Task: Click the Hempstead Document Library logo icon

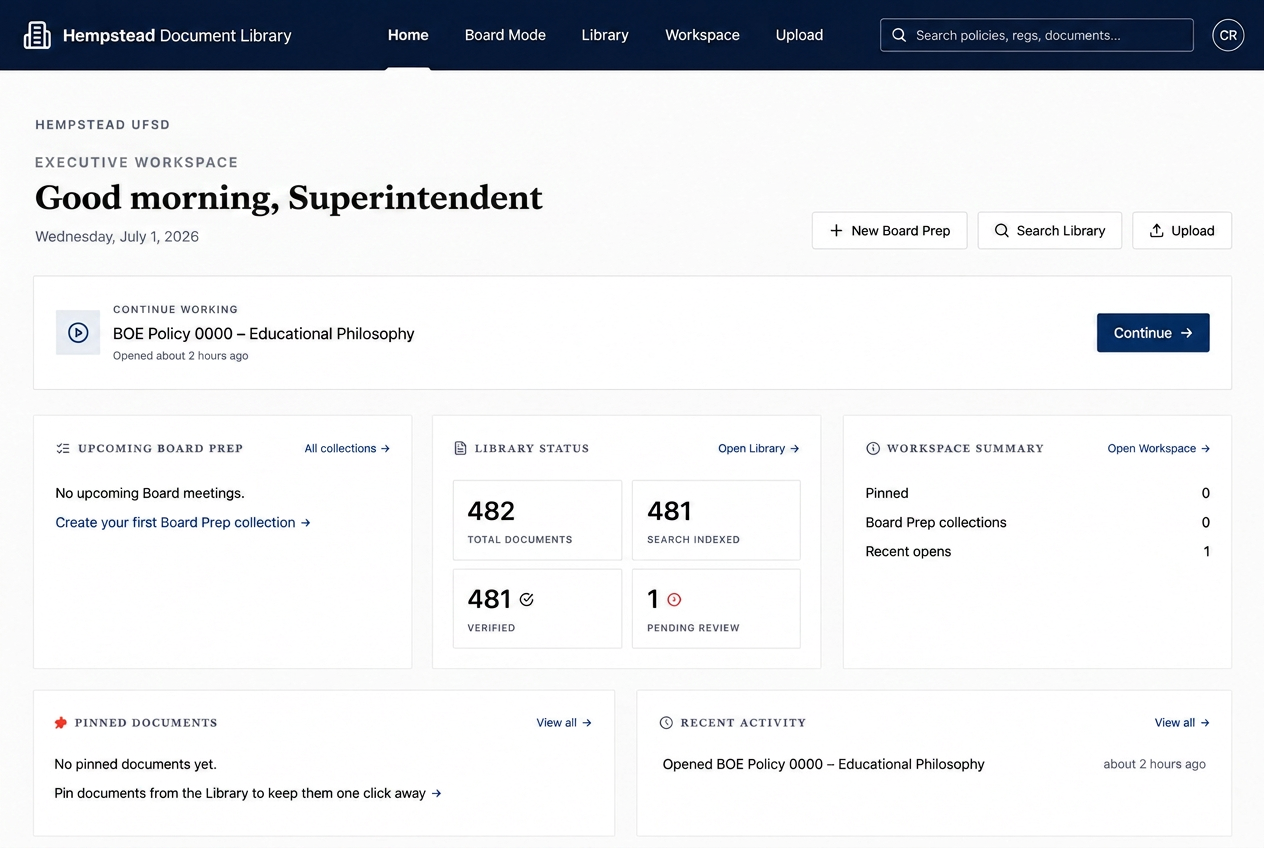Action: [x=37, y=35]
